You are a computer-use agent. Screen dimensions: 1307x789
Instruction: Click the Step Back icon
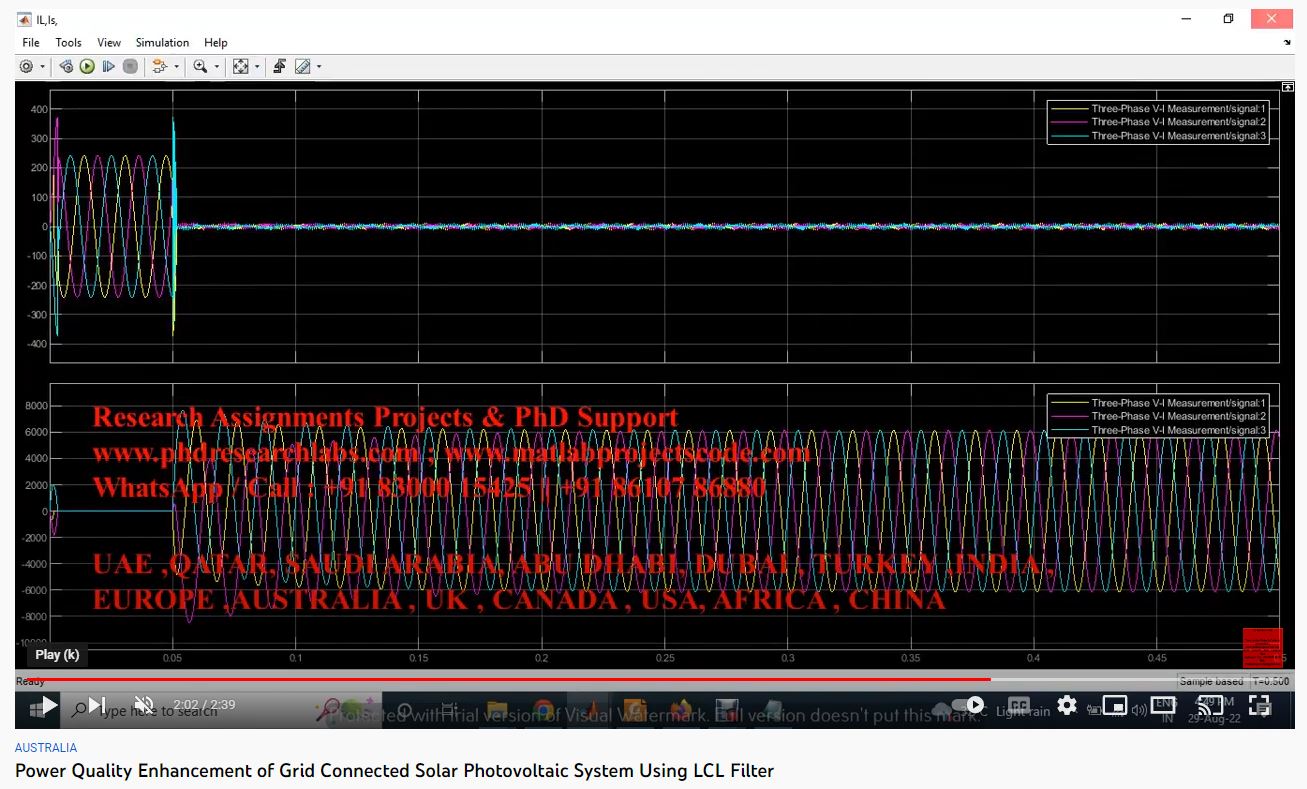66,67
